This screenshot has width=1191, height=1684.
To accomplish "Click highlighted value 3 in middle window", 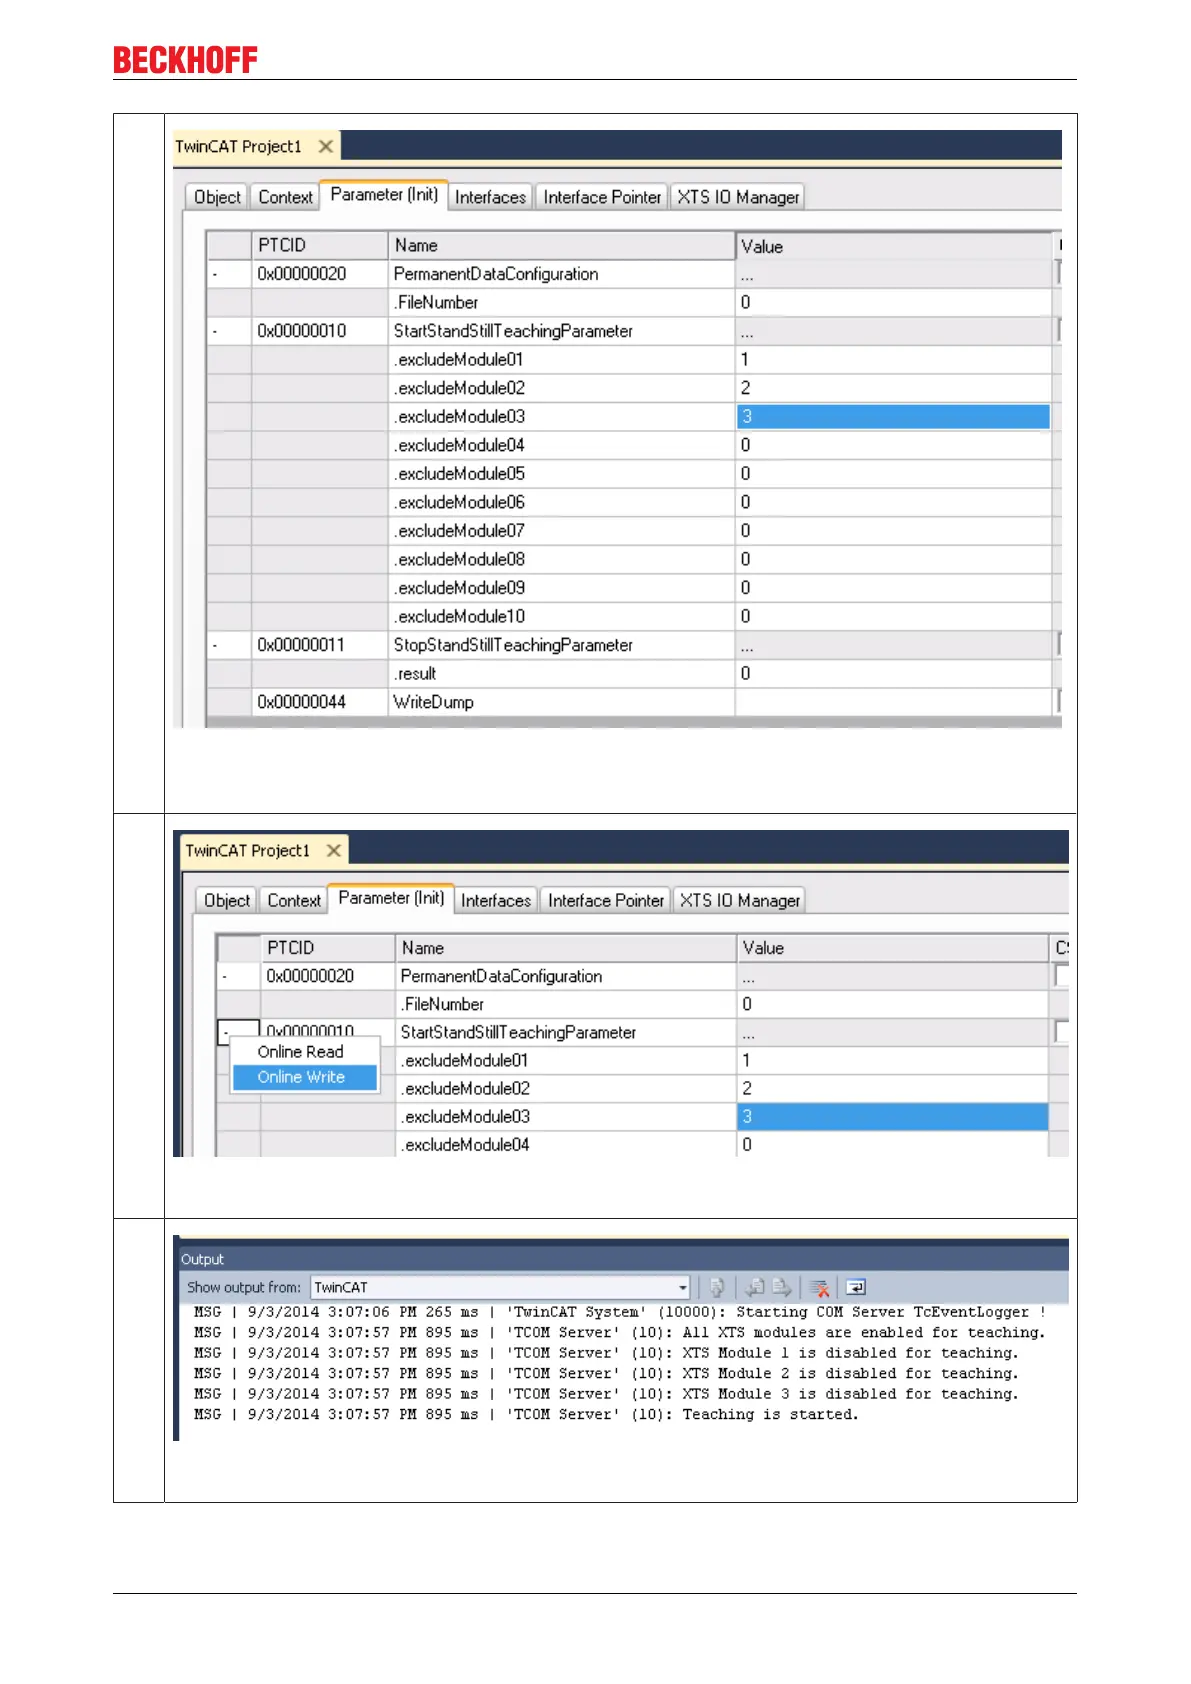I will coord(892,1116).
